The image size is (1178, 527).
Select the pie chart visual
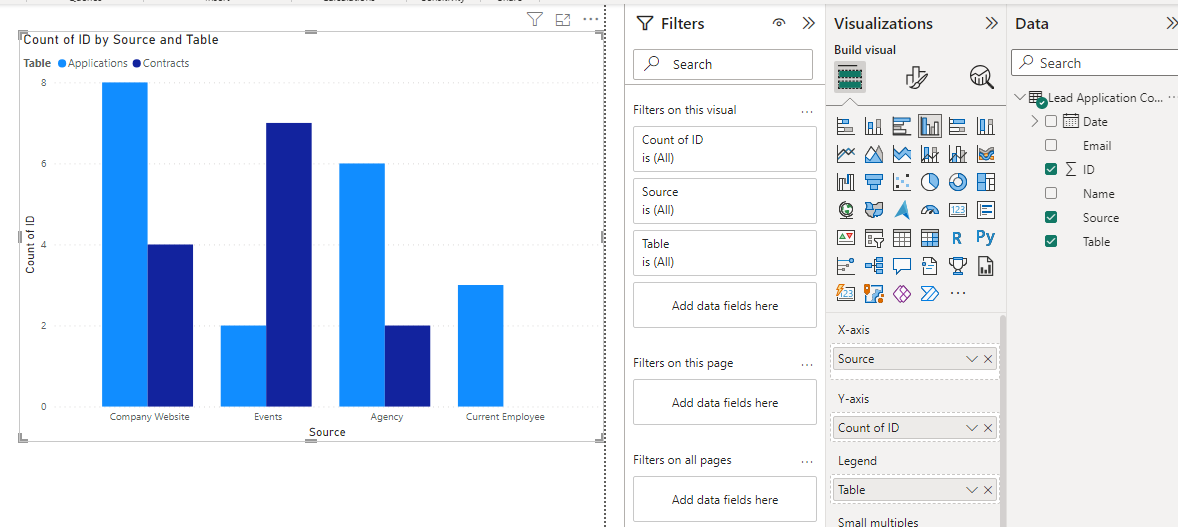pyautogui.click(x=929, y=182)
